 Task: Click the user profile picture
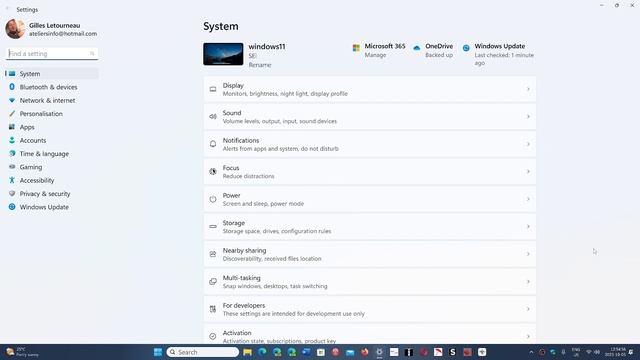pyautogui.click(x=15, y=29)
